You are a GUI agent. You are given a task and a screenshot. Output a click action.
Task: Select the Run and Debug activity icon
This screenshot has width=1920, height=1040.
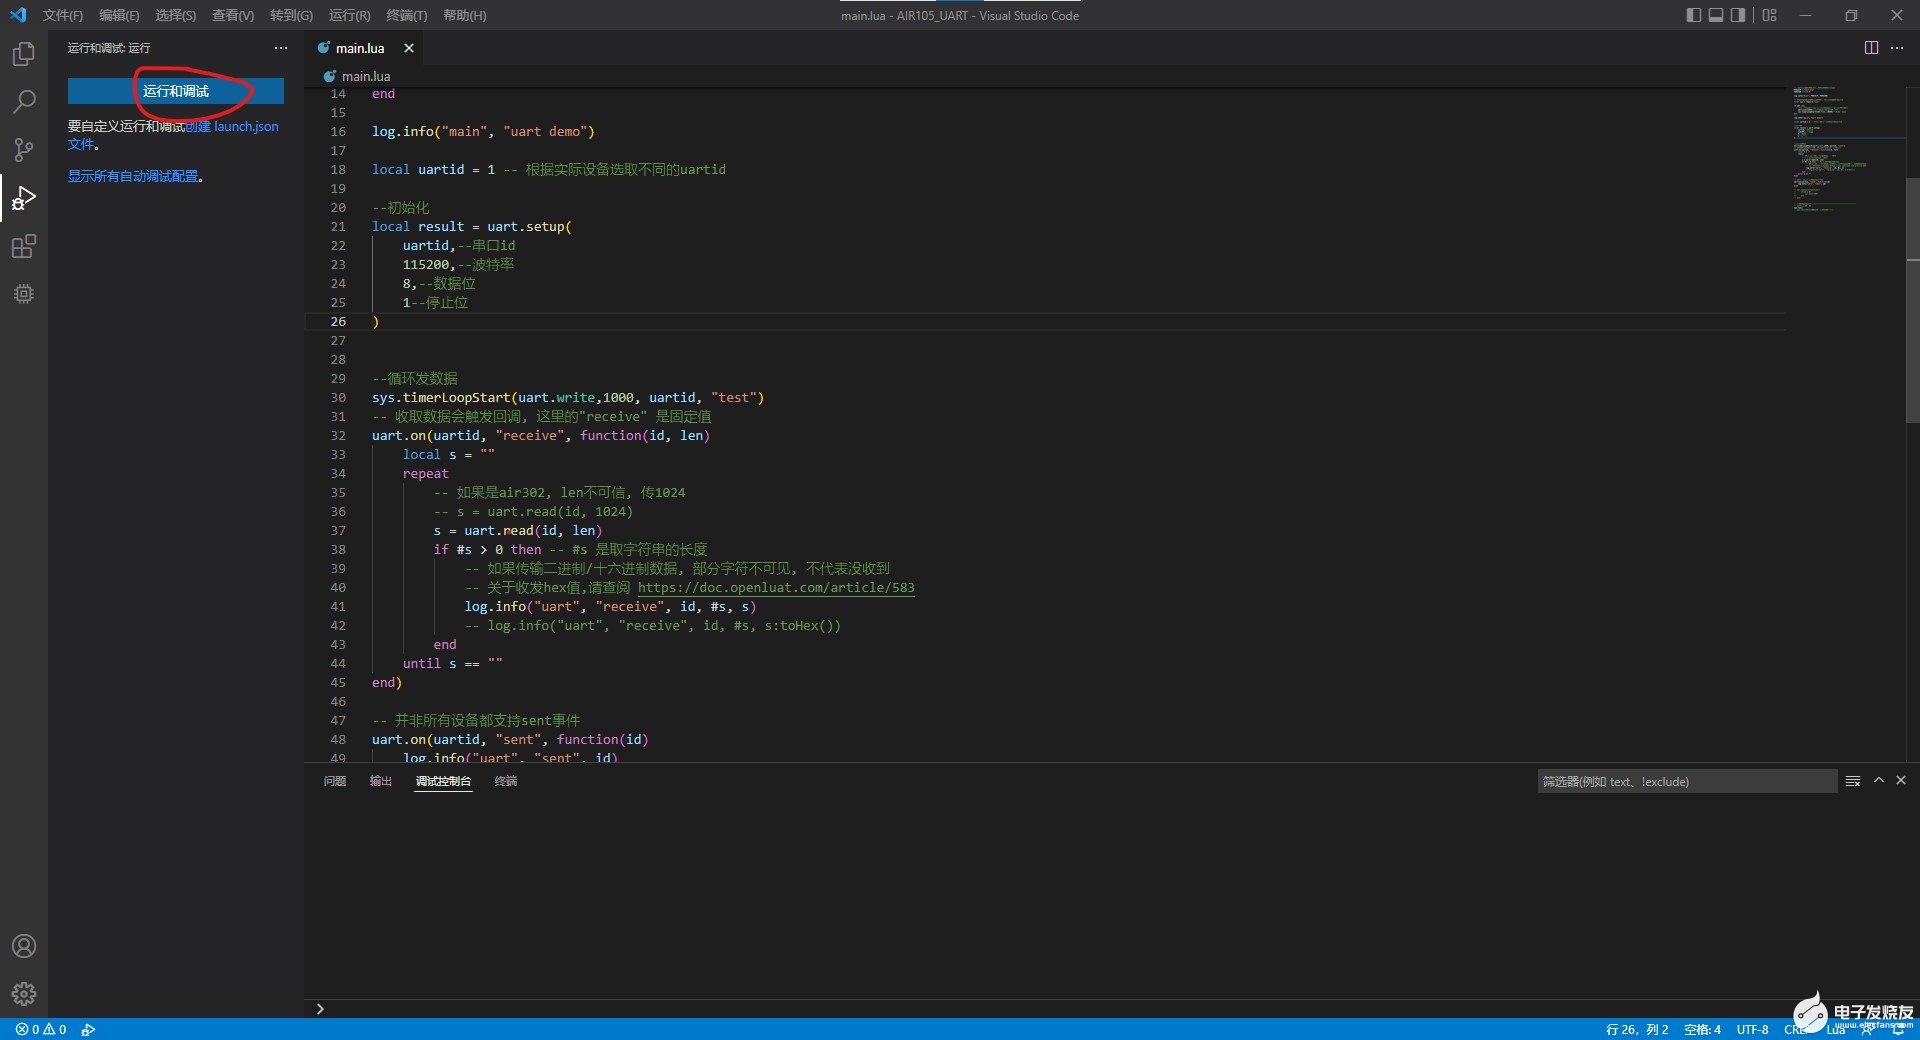click(x=24, y=198)
